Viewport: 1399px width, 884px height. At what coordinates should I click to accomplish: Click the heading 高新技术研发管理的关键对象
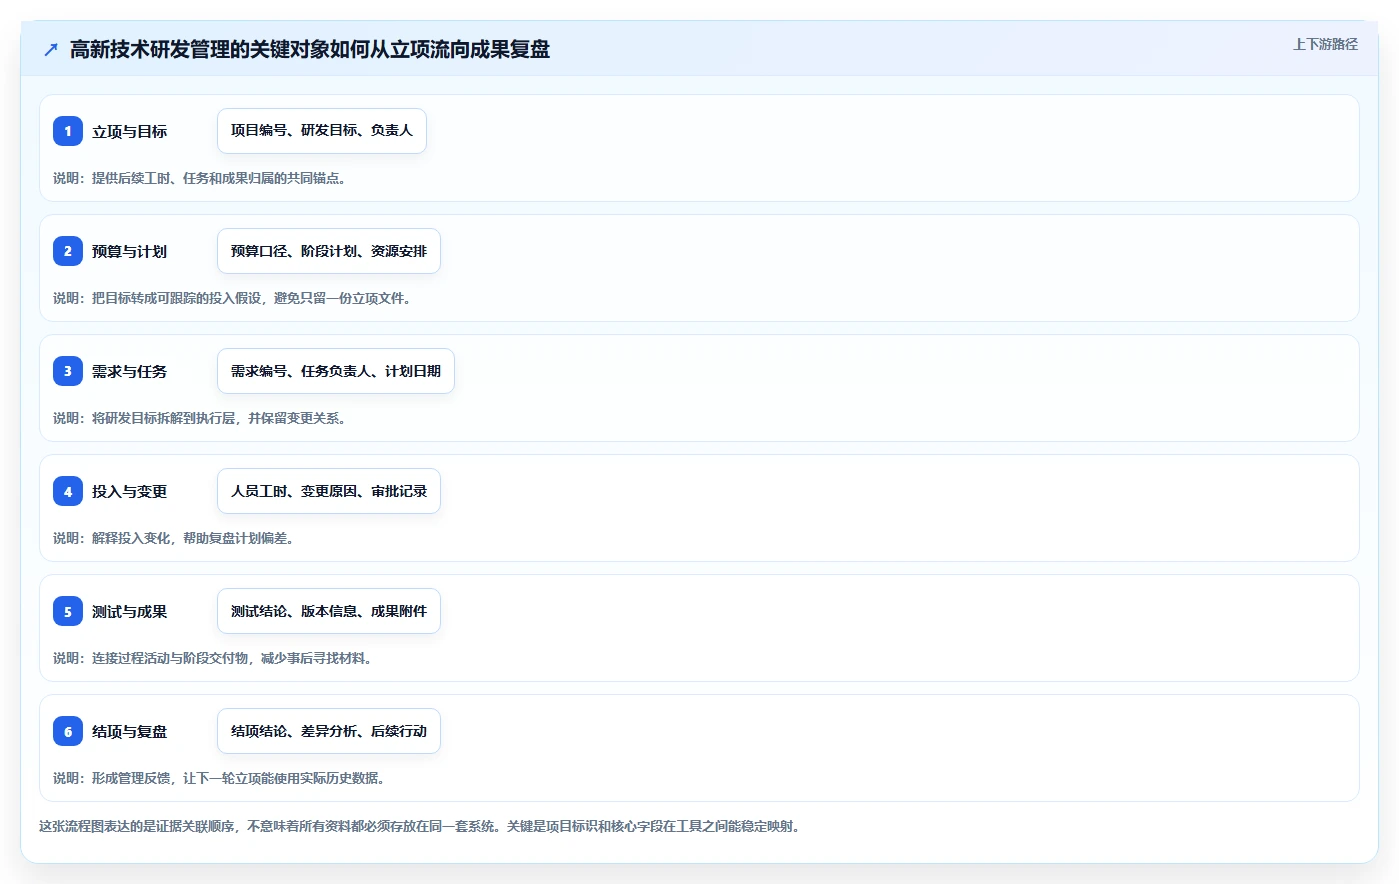coord(310,49)
